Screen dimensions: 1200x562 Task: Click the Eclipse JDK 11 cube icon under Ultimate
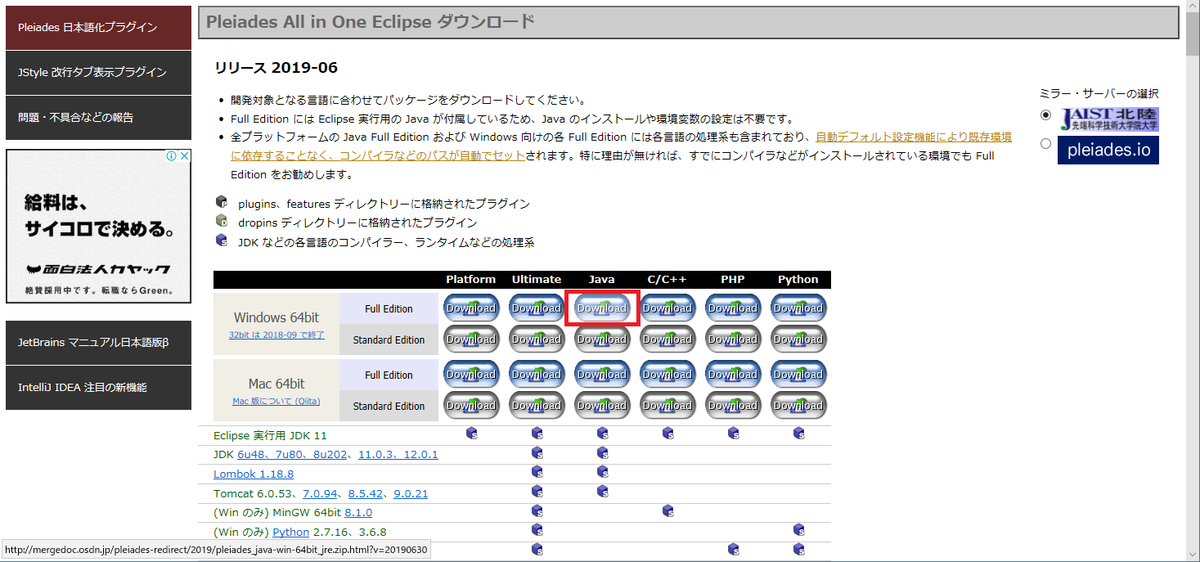[537, 434]
